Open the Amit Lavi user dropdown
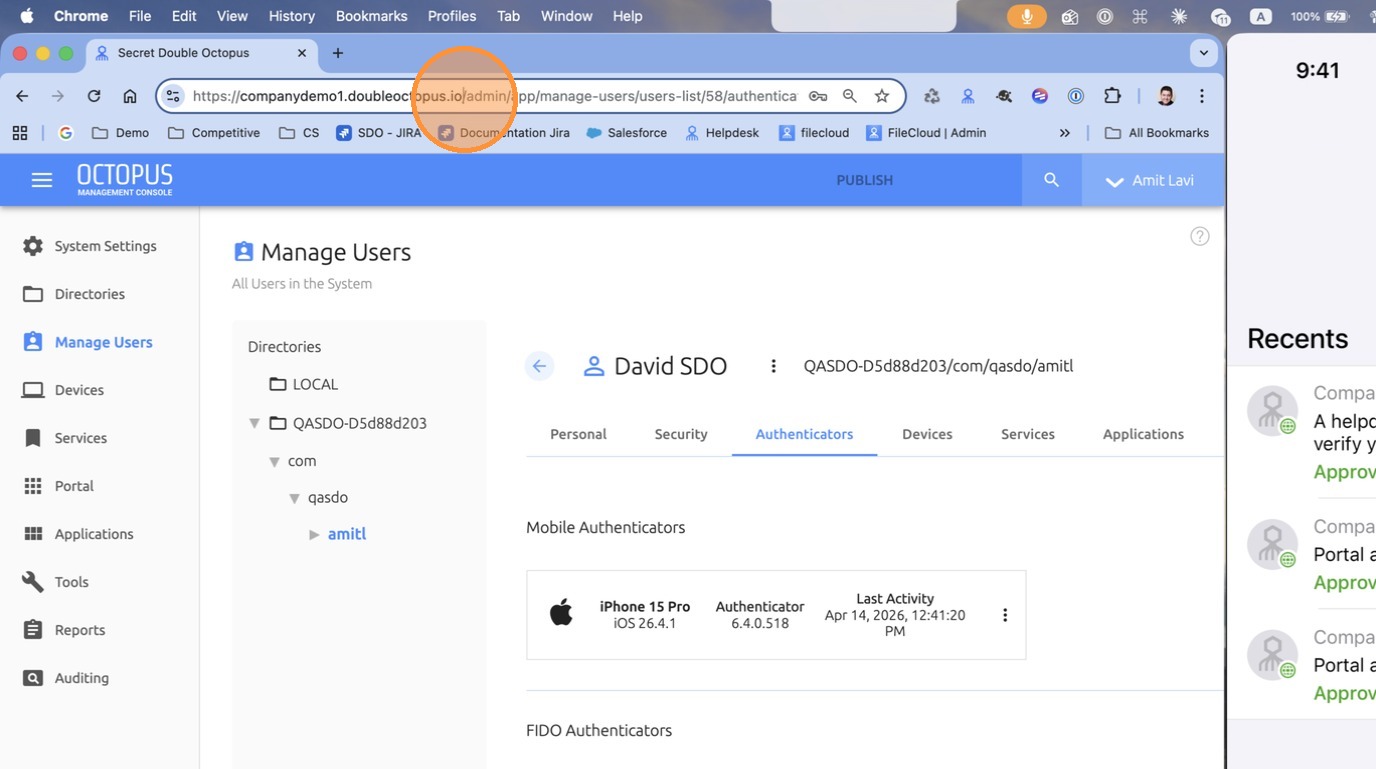The height and width of the screenshot is (769, 1376). (1150, 181)
